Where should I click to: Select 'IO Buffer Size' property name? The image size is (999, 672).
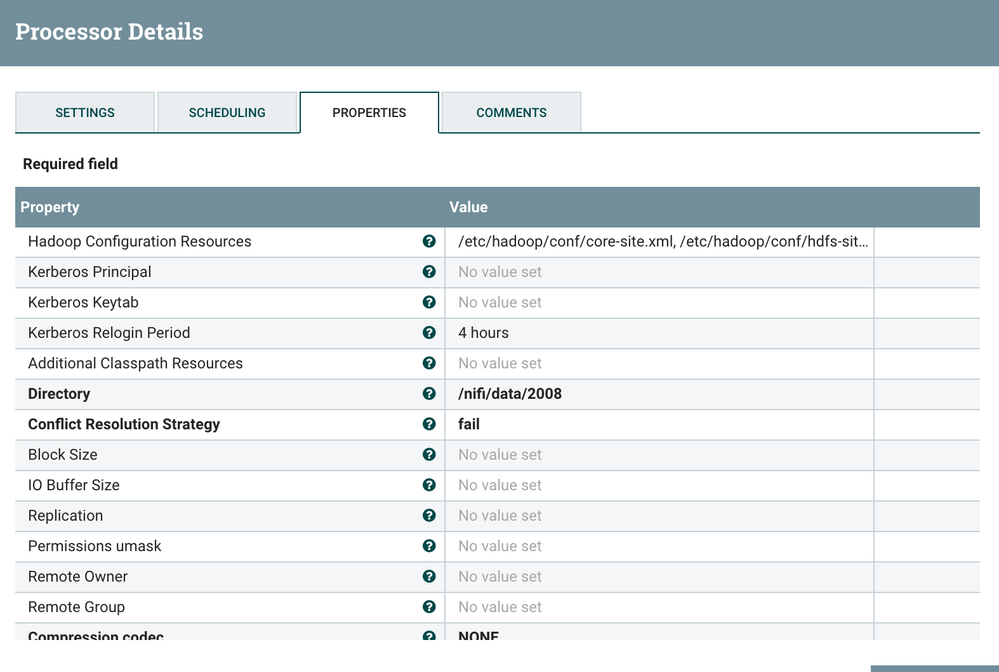(74, 485)
